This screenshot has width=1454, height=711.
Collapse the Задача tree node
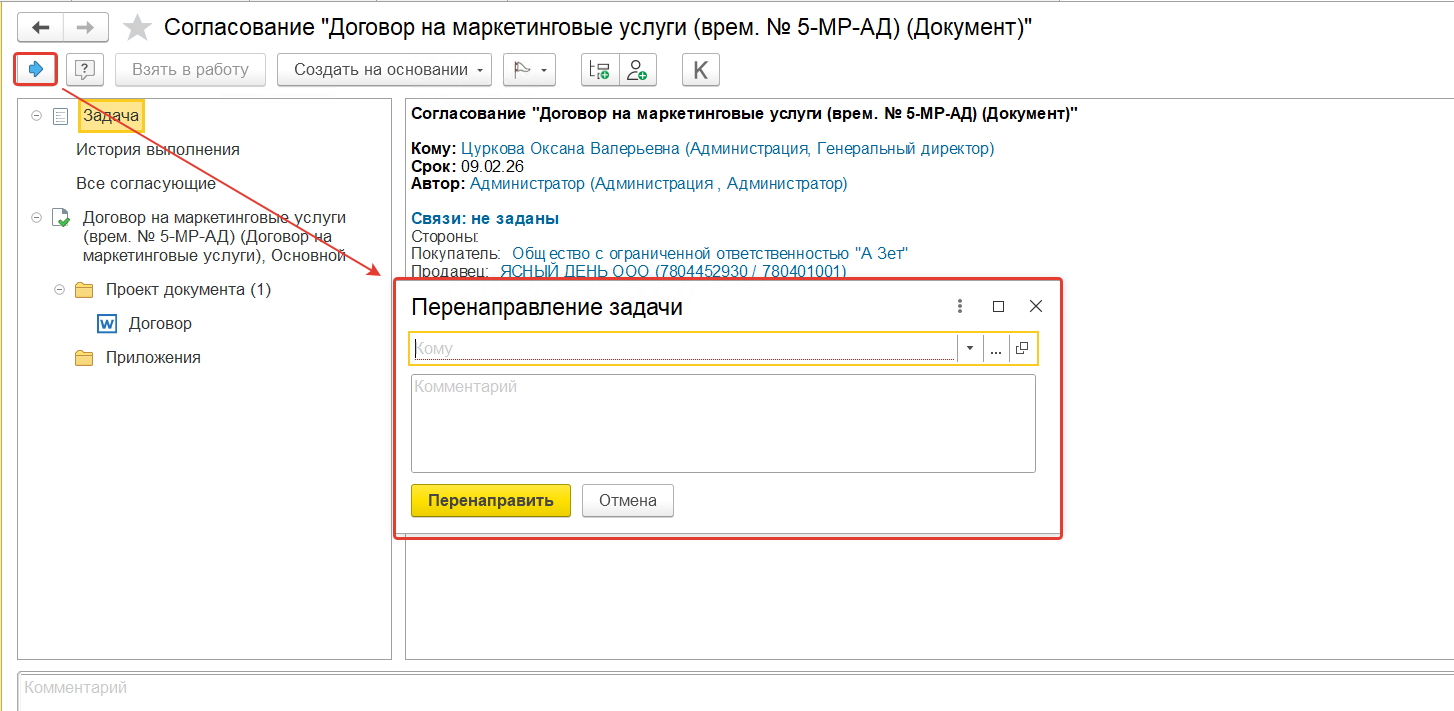click(x=36, y=116)
